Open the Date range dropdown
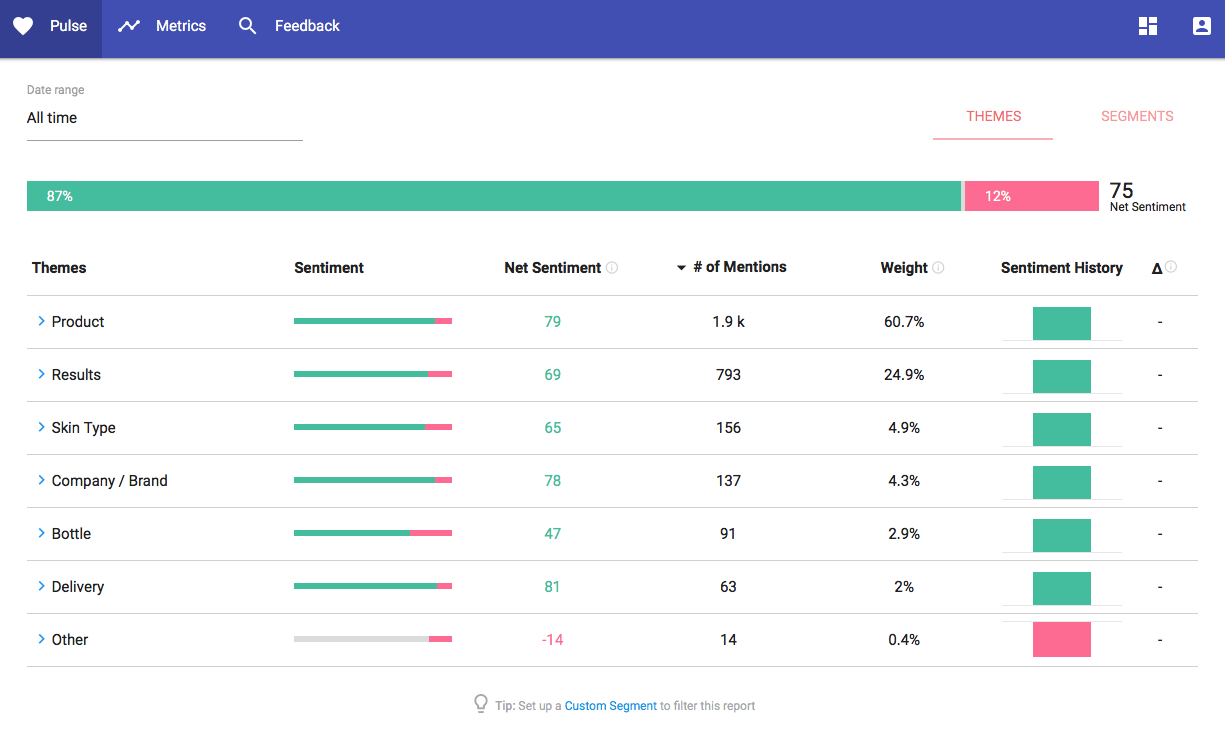Screen dimensions: 1225x731 (164, 118)
